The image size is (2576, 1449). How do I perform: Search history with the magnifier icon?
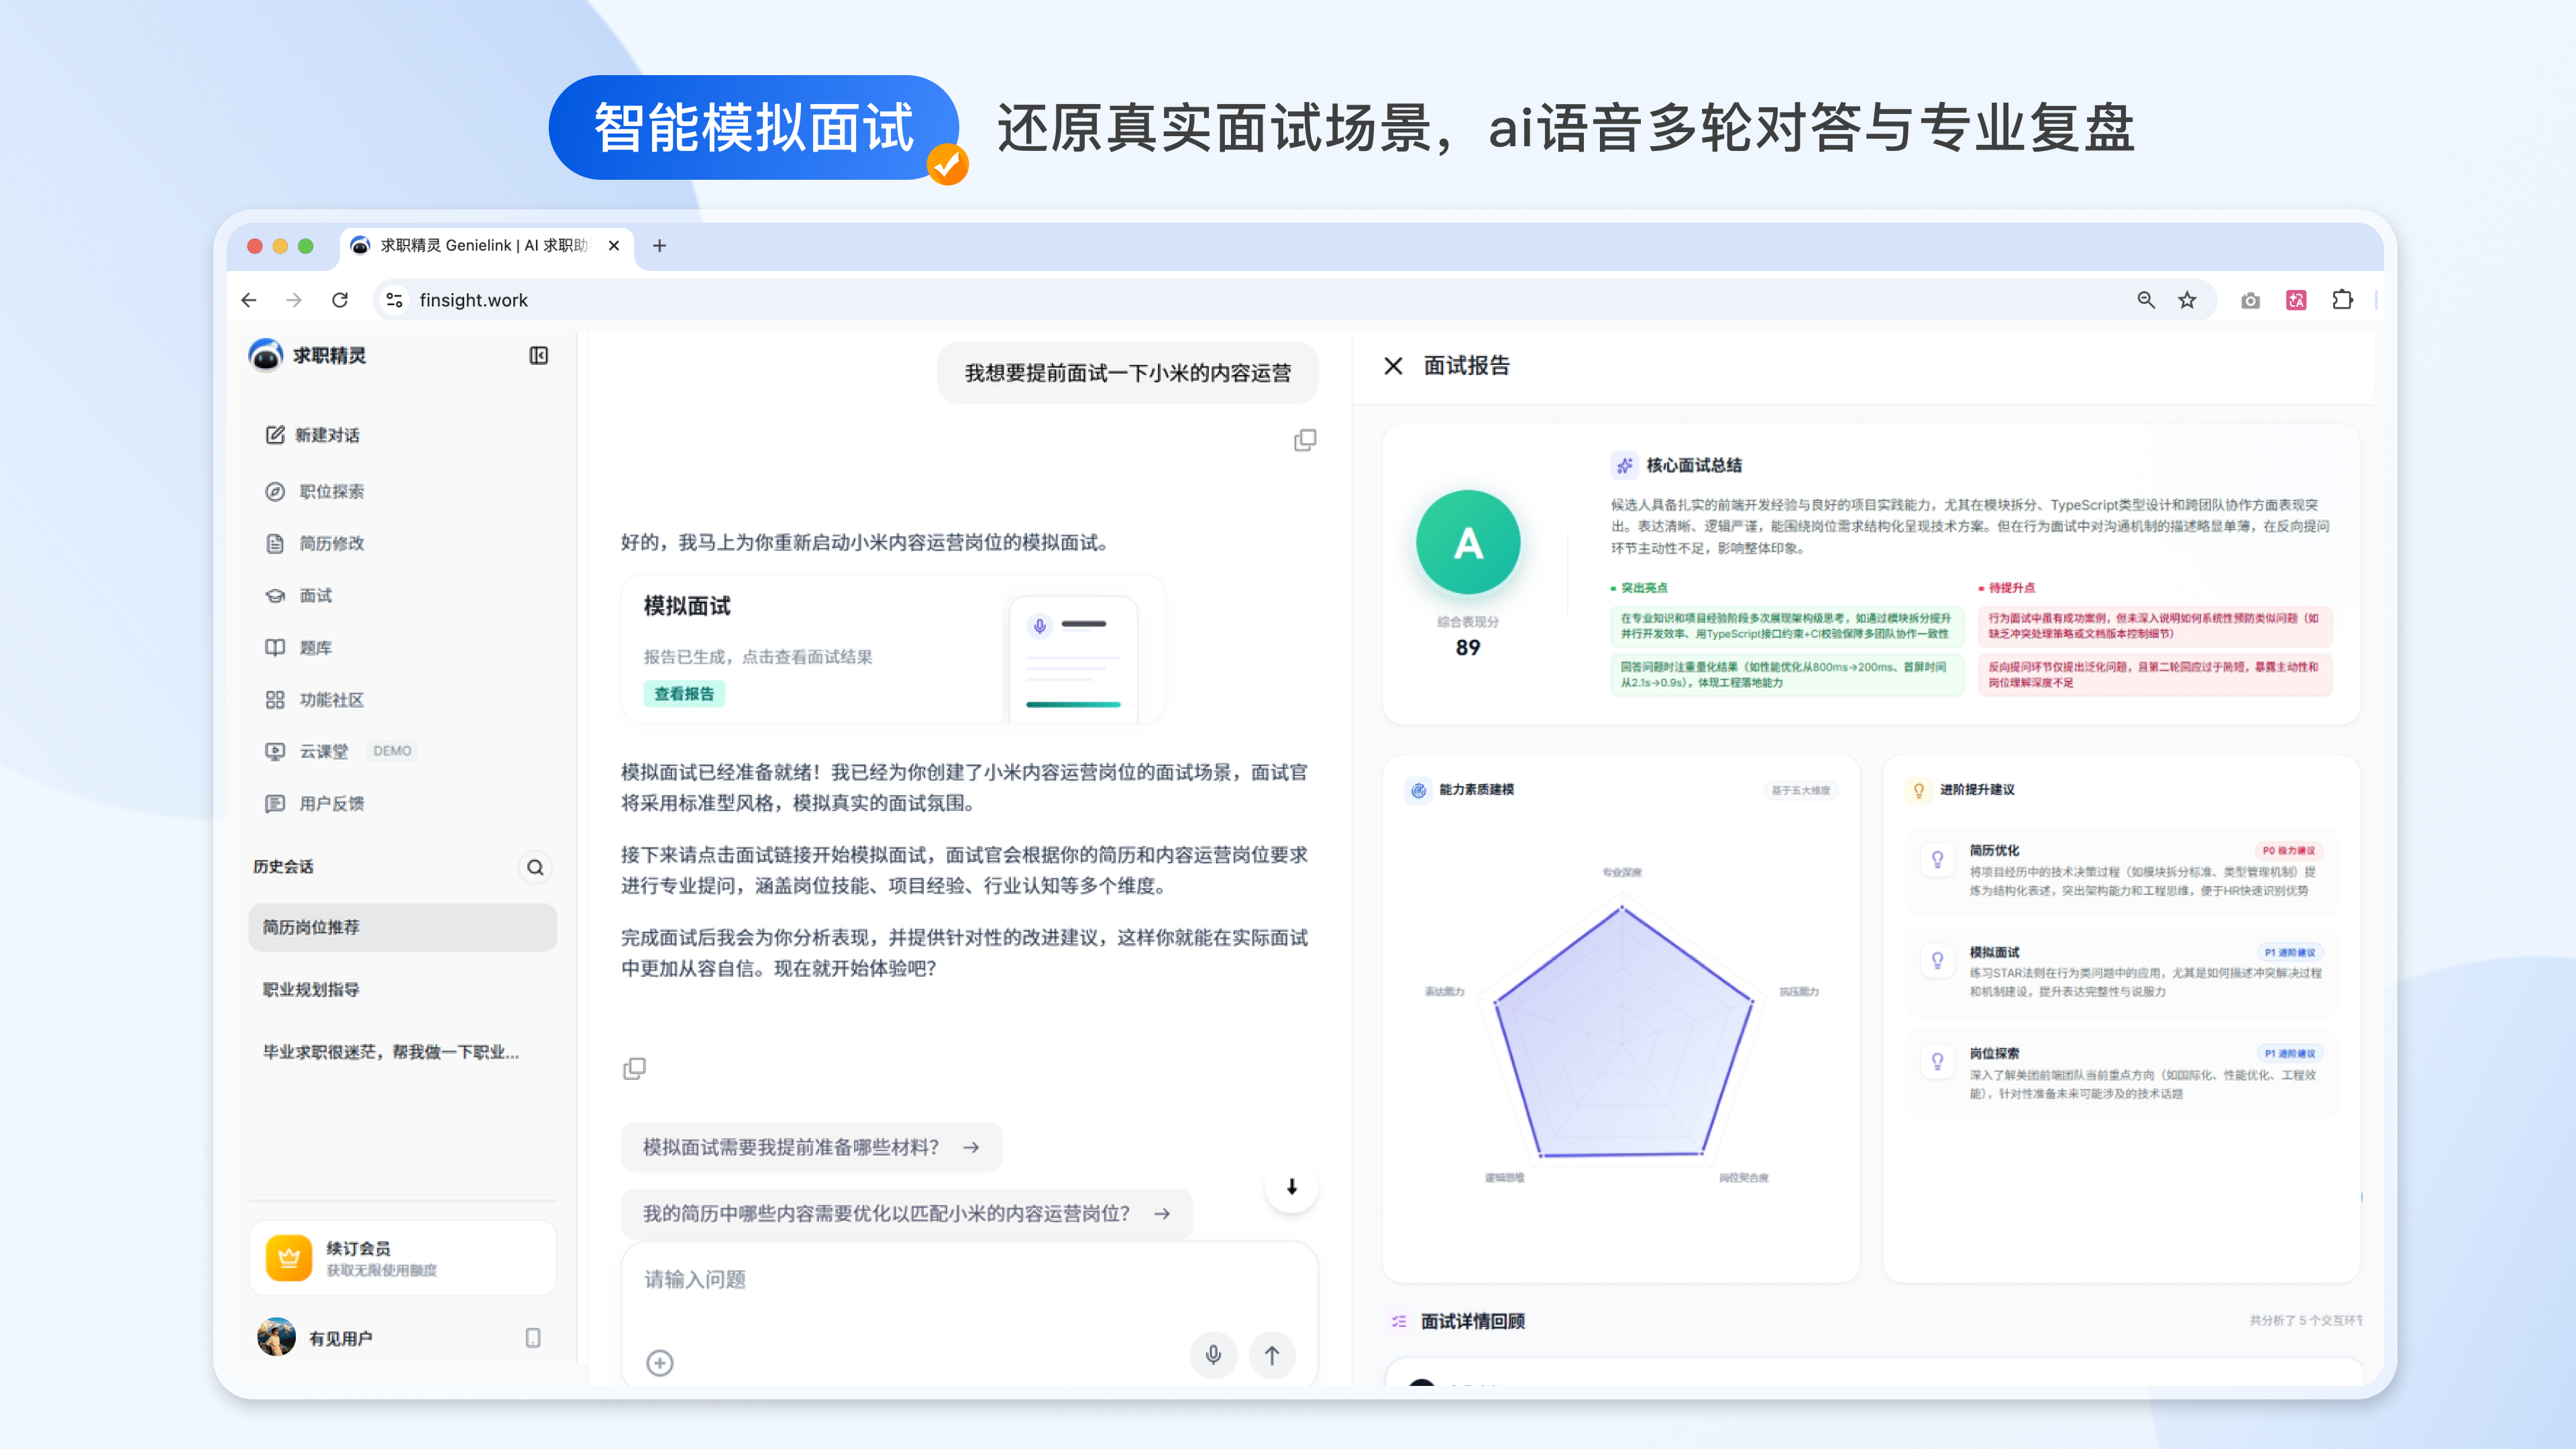(535, 867)
